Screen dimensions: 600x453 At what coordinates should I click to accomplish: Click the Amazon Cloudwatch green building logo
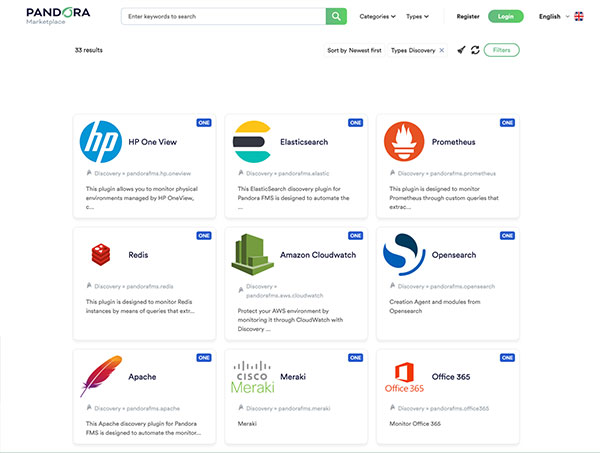(253, 254)
